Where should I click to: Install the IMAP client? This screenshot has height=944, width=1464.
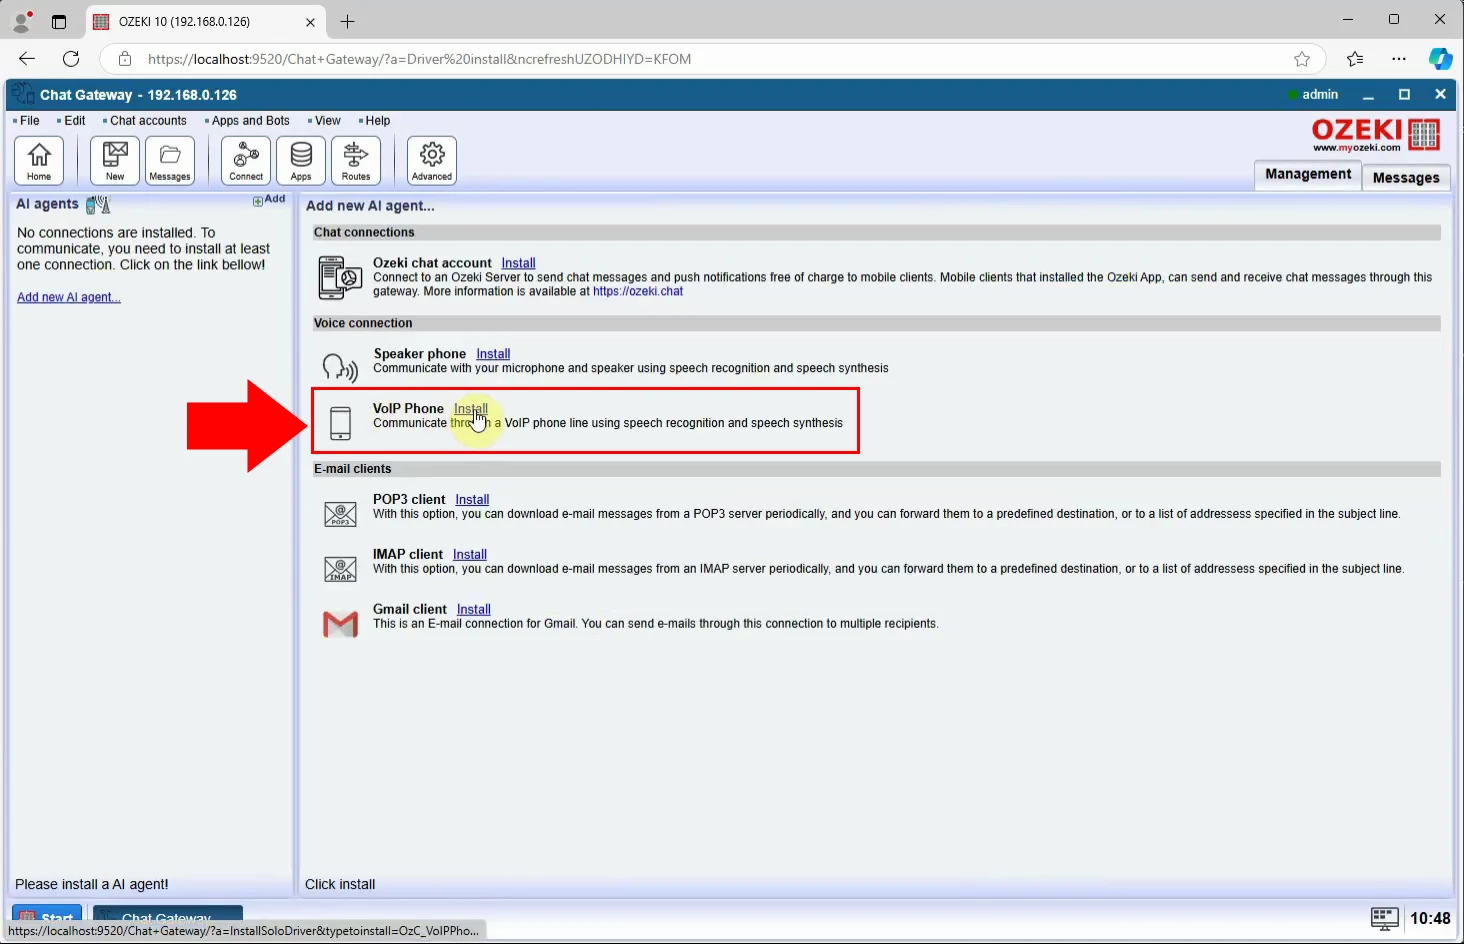470,555
